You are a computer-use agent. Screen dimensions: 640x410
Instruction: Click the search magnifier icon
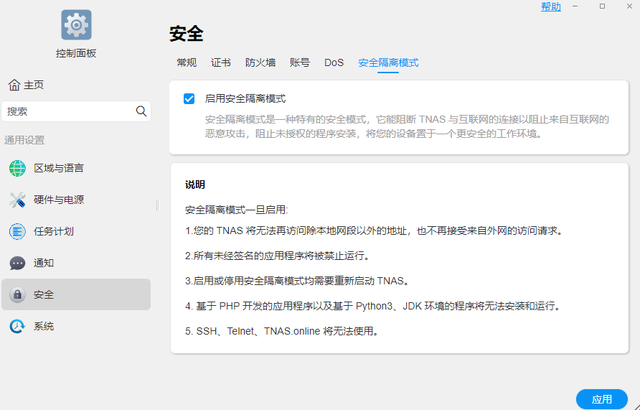[x=141, y=111]
